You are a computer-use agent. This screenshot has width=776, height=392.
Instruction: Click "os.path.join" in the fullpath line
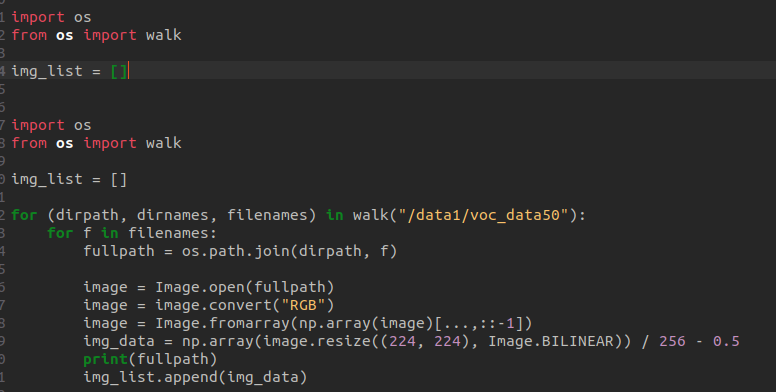click(236, 251)
